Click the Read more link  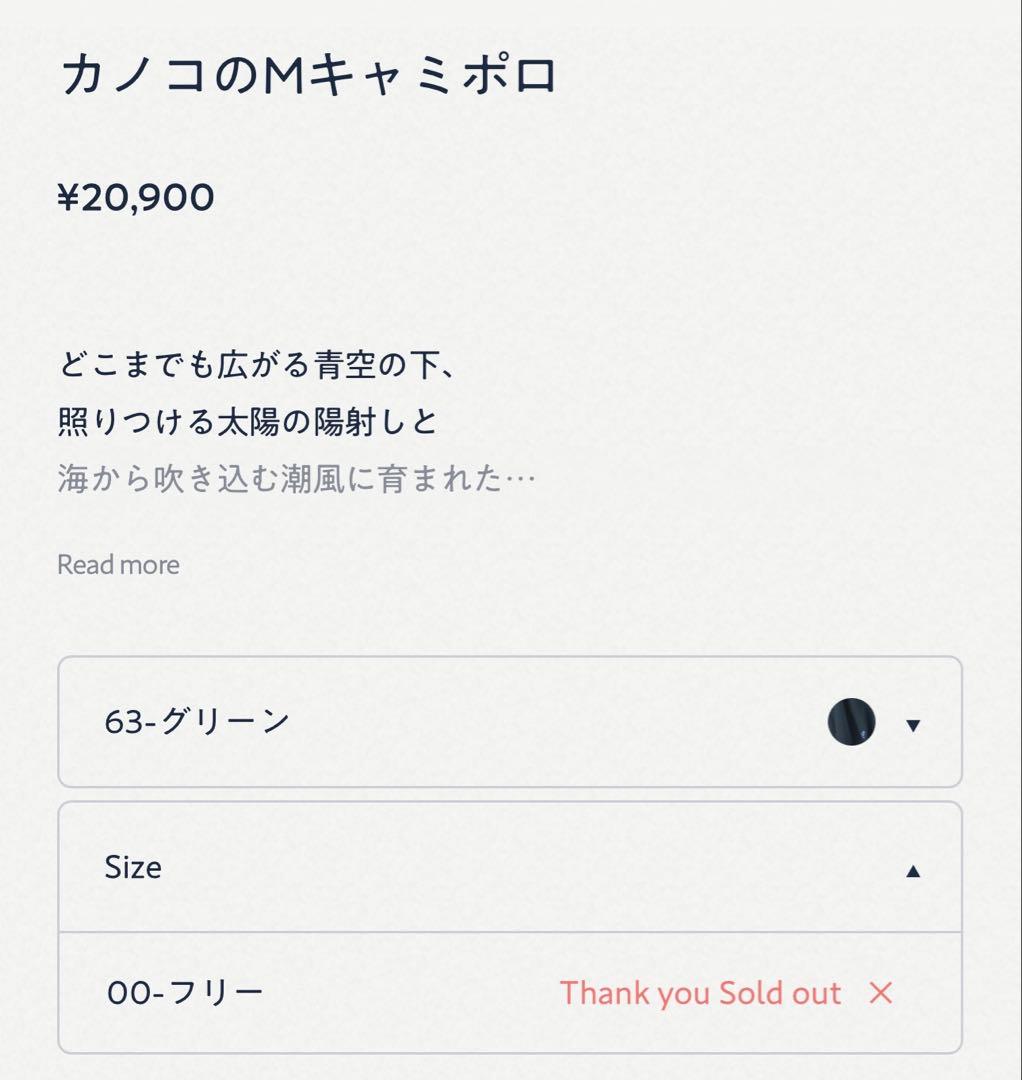tap(118, 565)
